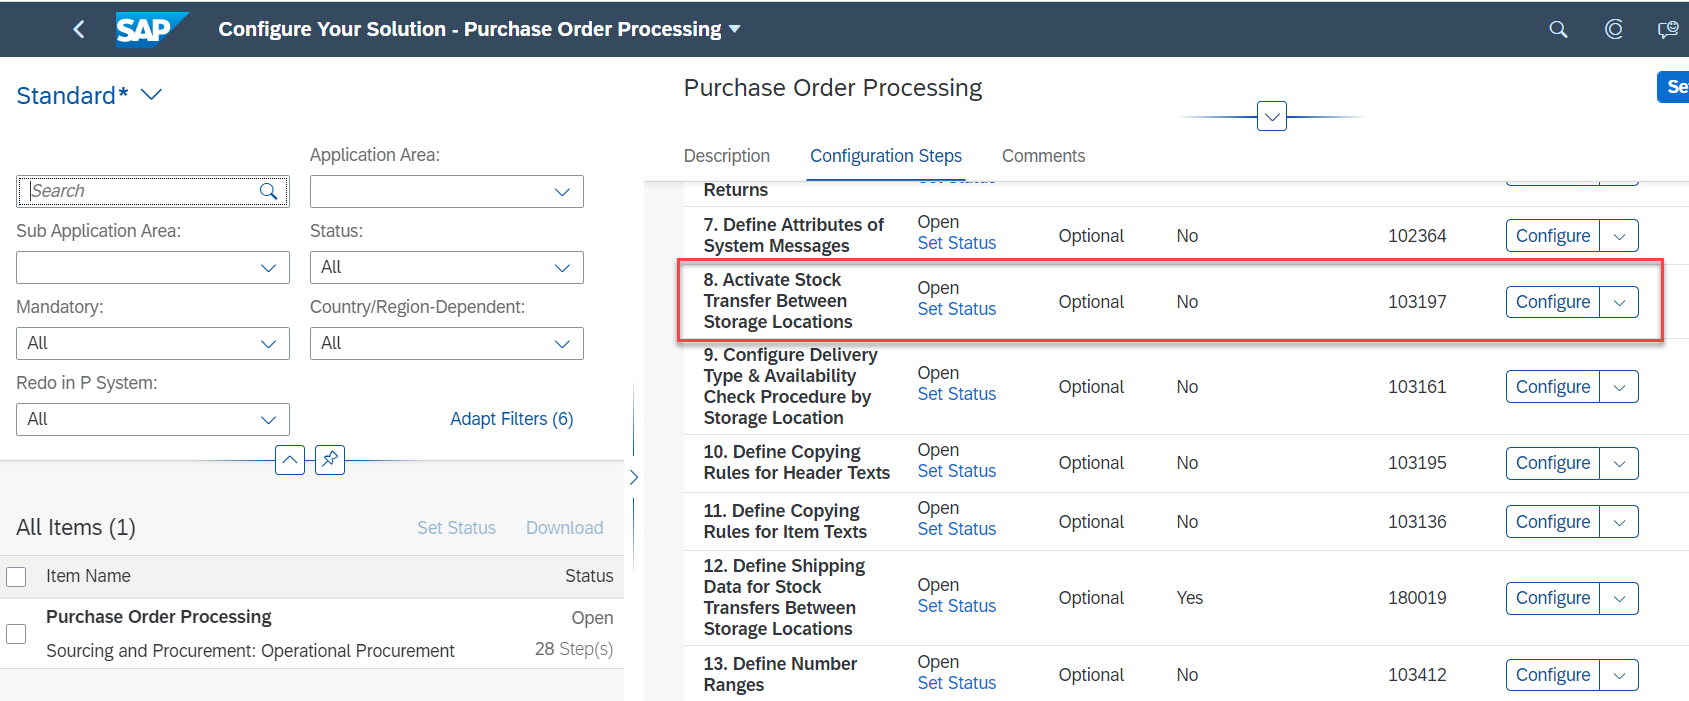This screenshot has width=1689, height=701.
Task: Click Set Status link for step 9
Action: (x=957, y=394)
